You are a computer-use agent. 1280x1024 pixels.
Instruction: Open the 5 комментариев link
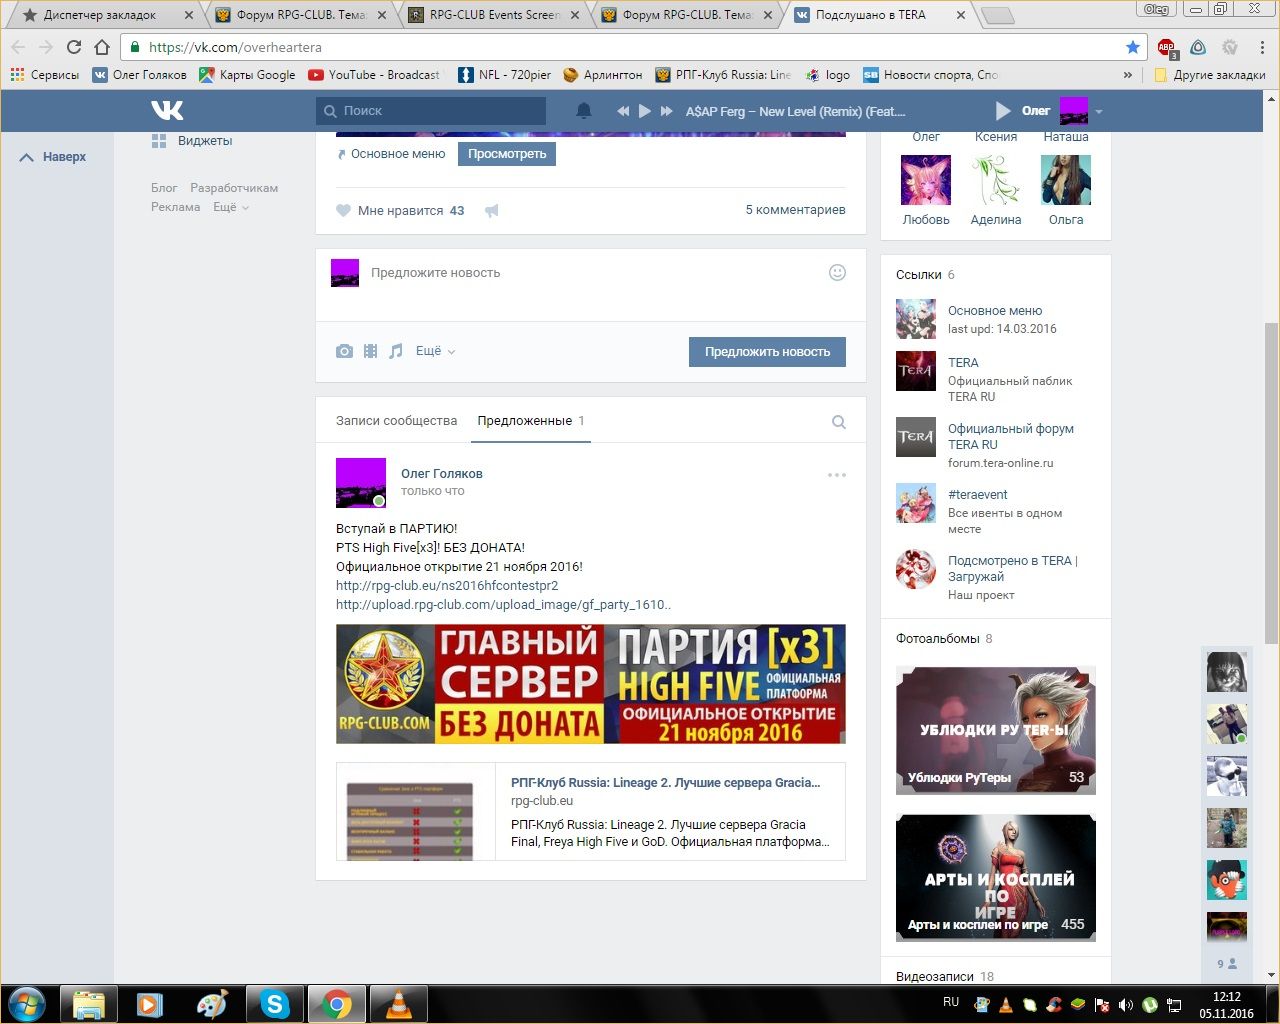tap(795, 210)
